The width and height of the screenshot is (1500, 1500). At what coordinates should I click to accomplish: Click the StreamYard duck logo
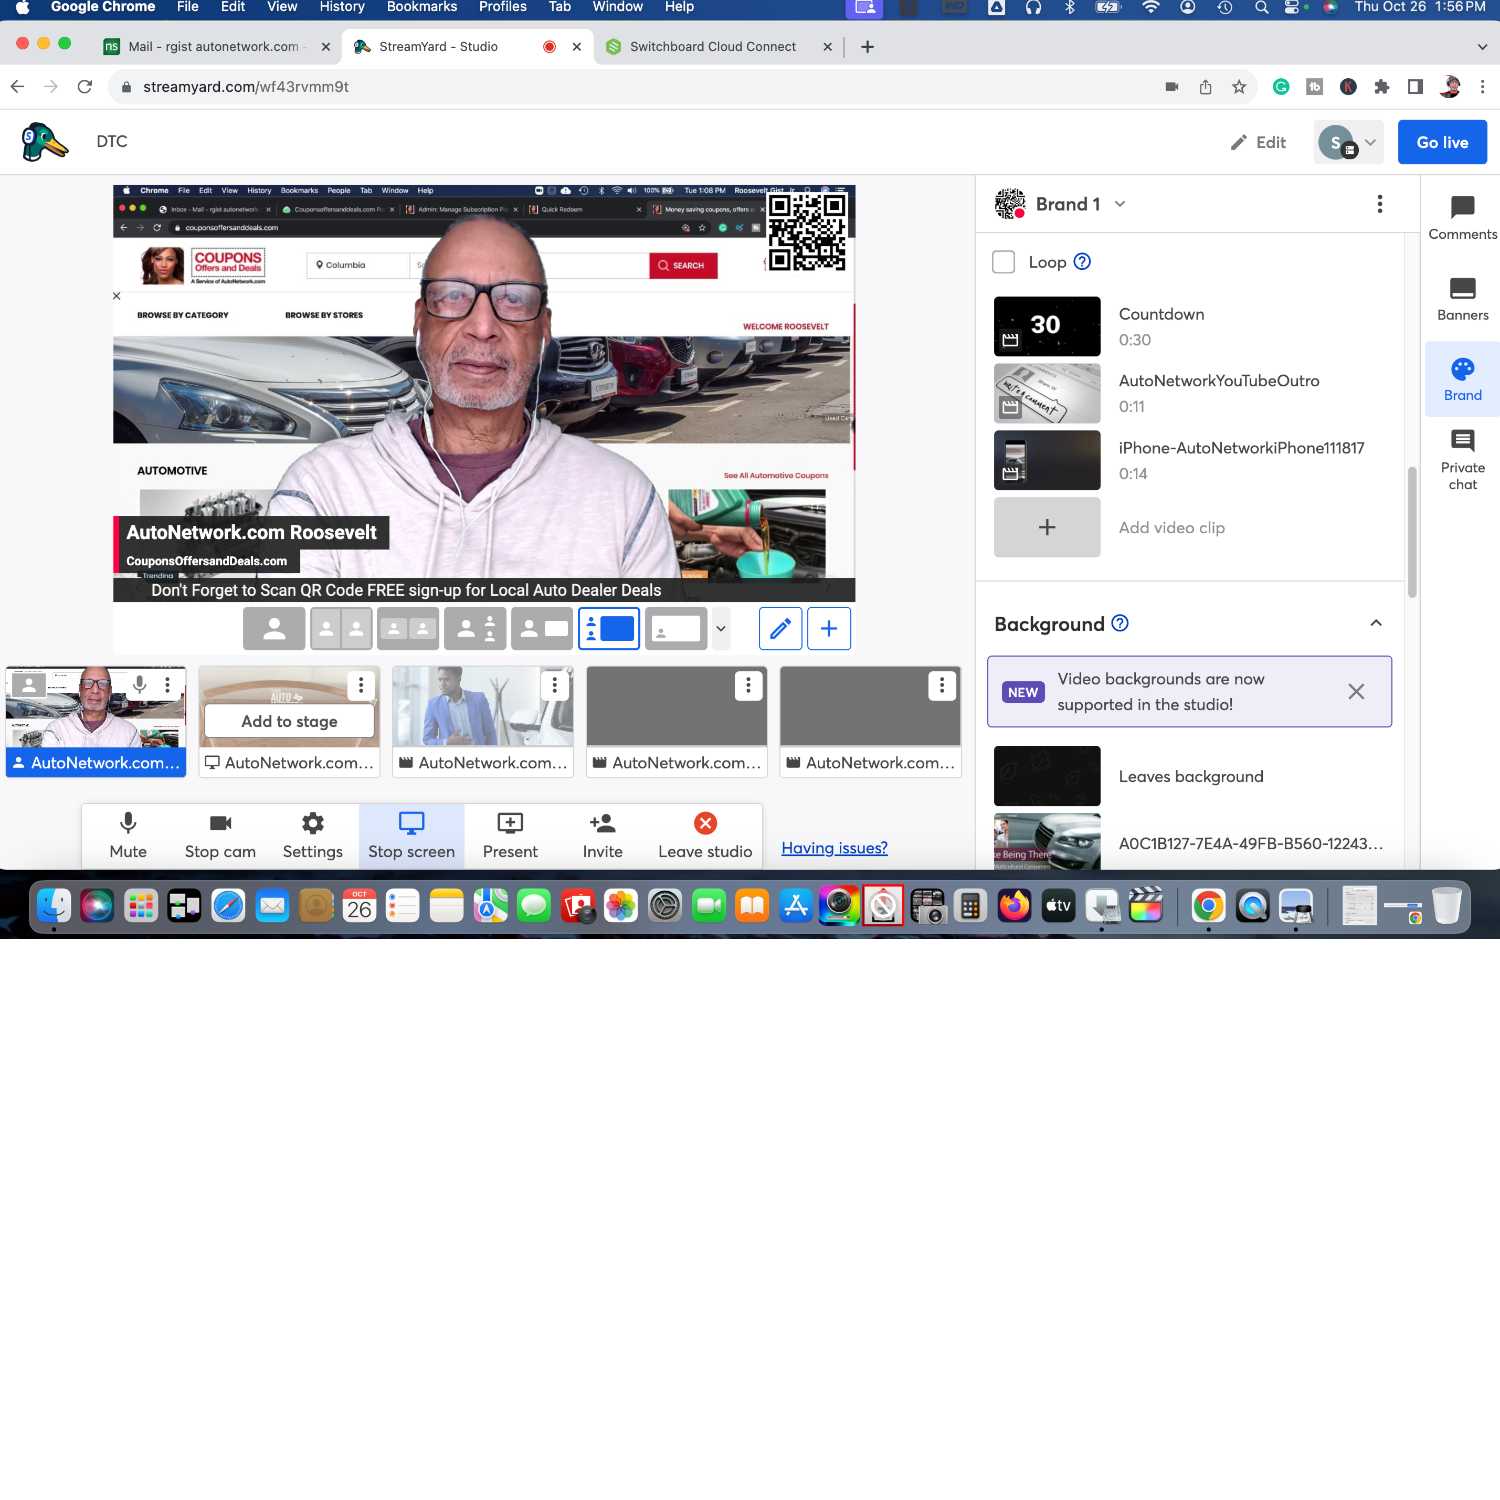45,142
